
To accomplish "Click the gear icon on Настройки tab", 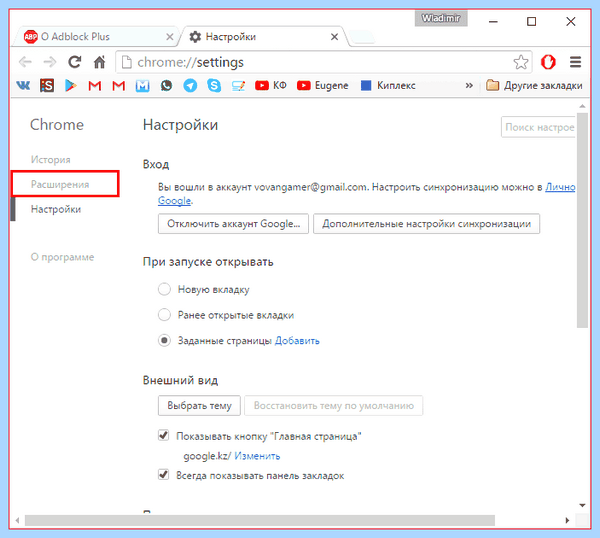I will (x=195, y=37).
